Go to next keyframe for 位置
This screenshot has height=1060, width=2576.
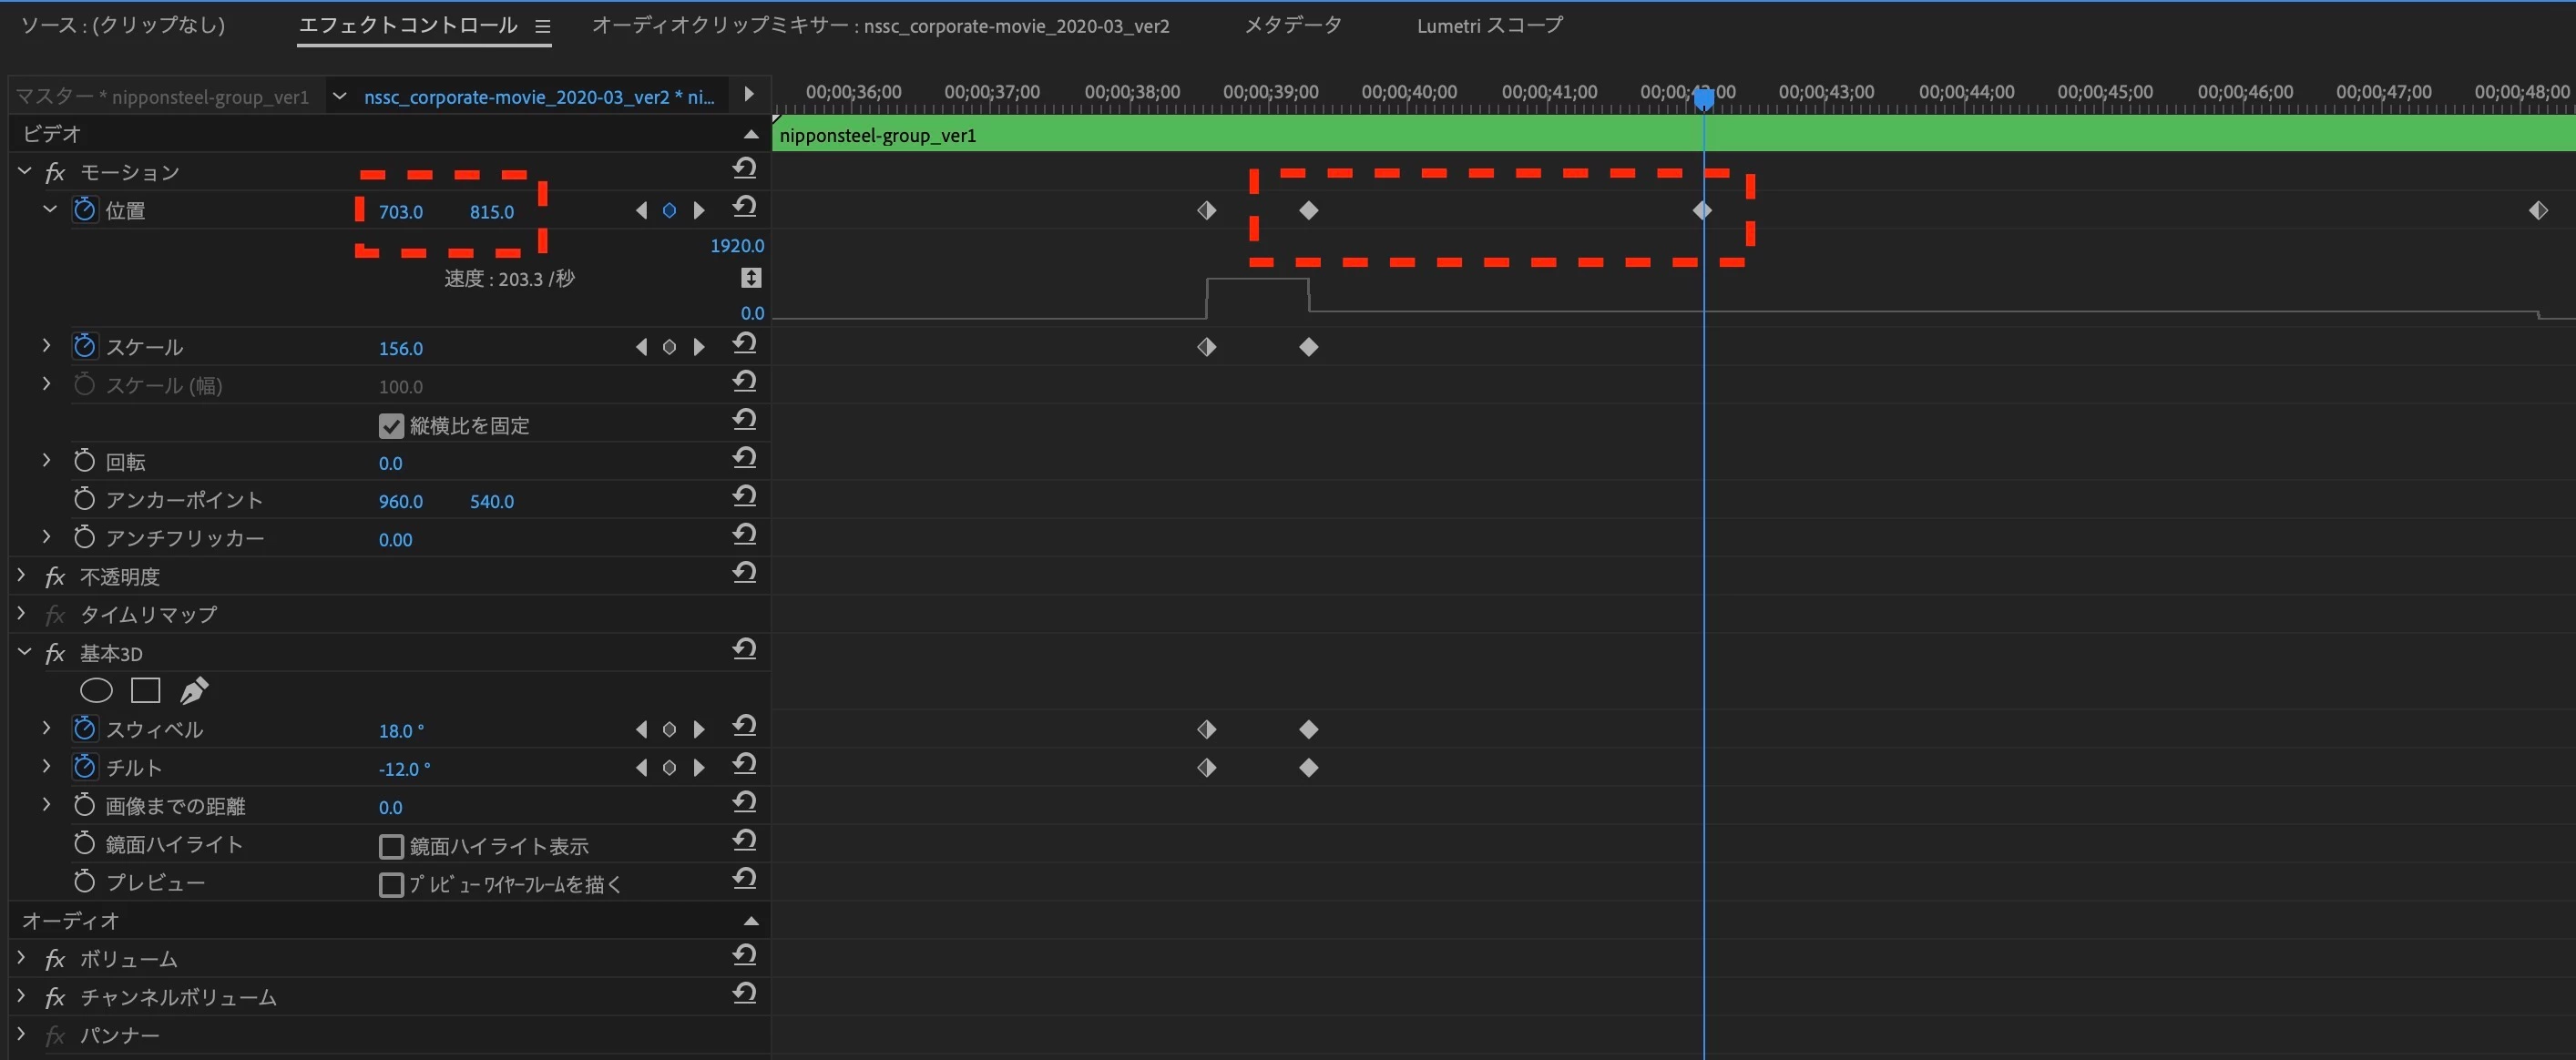(700, 210)
